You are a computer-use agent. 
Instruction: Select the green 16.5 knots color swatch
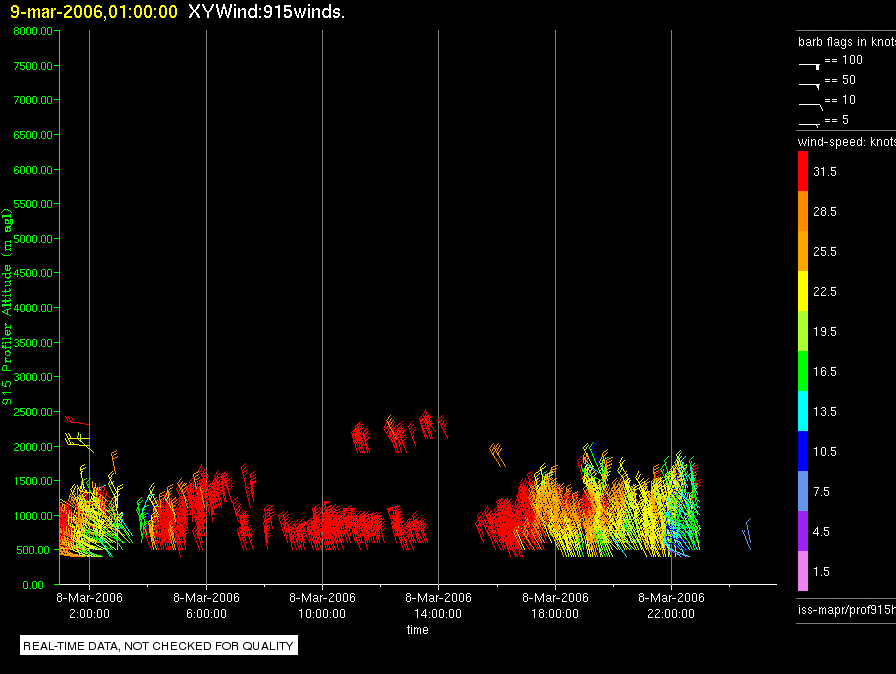[x=803, y=371]
